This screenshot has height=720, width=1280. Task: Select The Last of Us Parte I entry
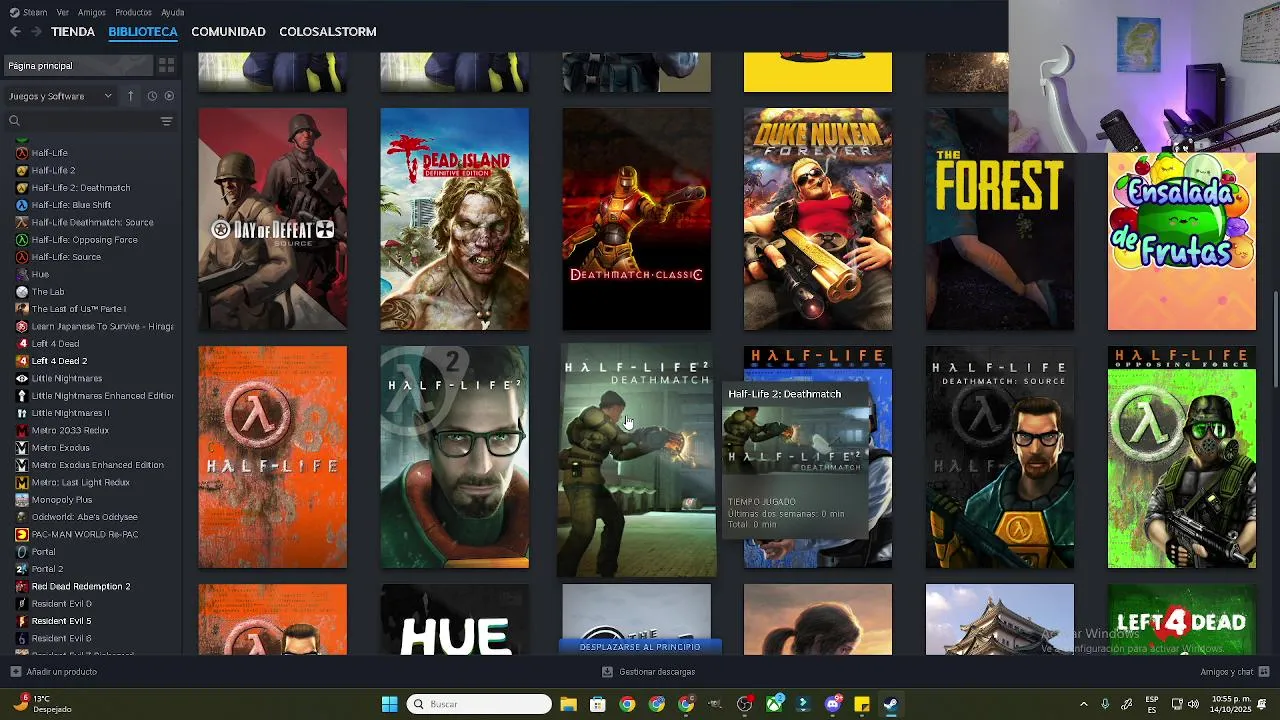pyautogui.click(x=79, y=309)
